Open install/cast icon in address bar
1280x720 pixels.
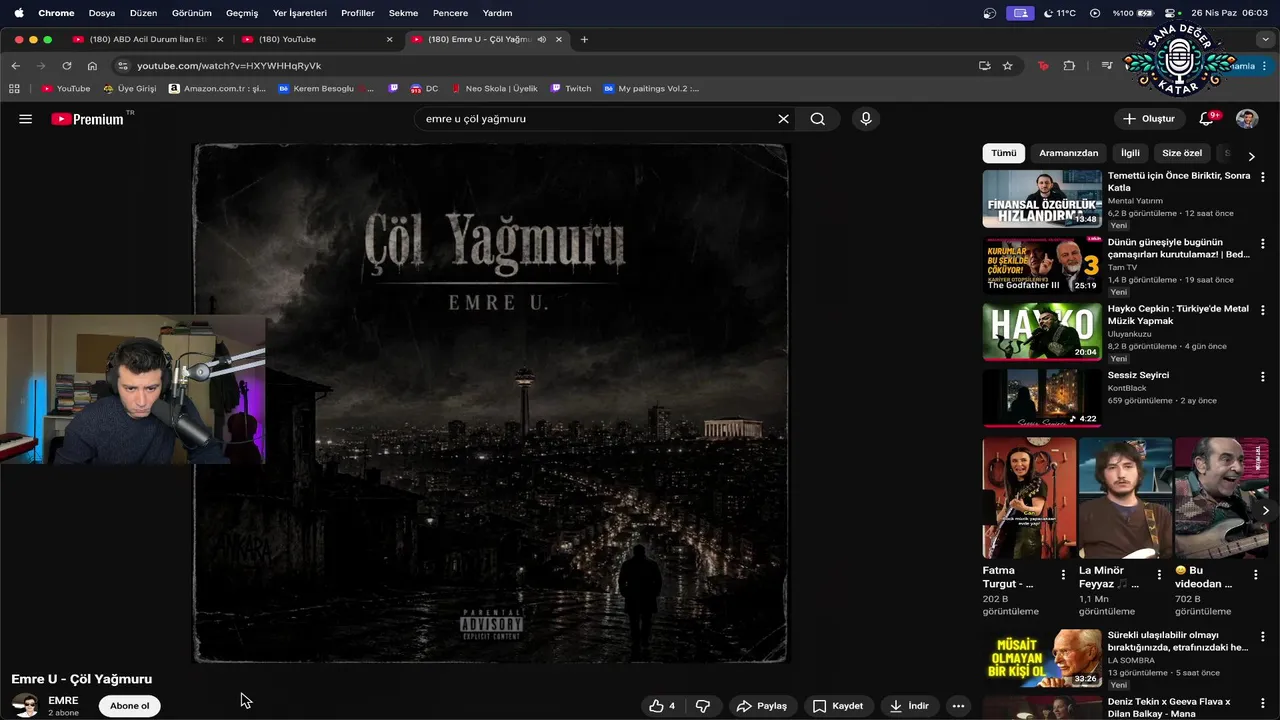[984, 66]
